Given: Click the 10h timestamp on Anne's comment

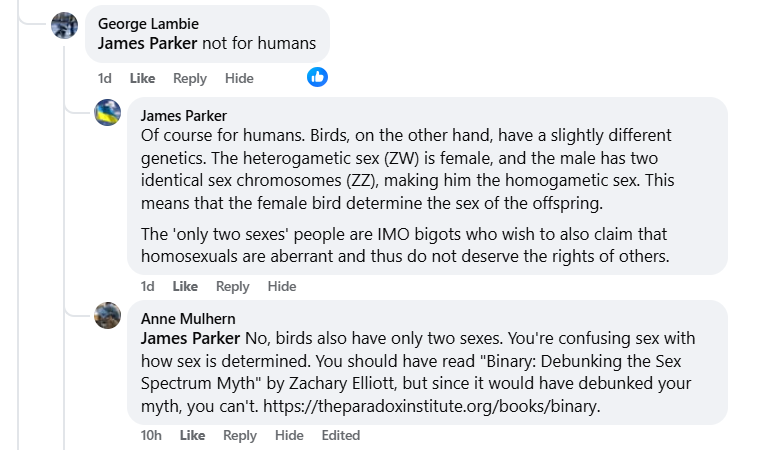Looking at the screenshot, I should [x=152, y=435].
